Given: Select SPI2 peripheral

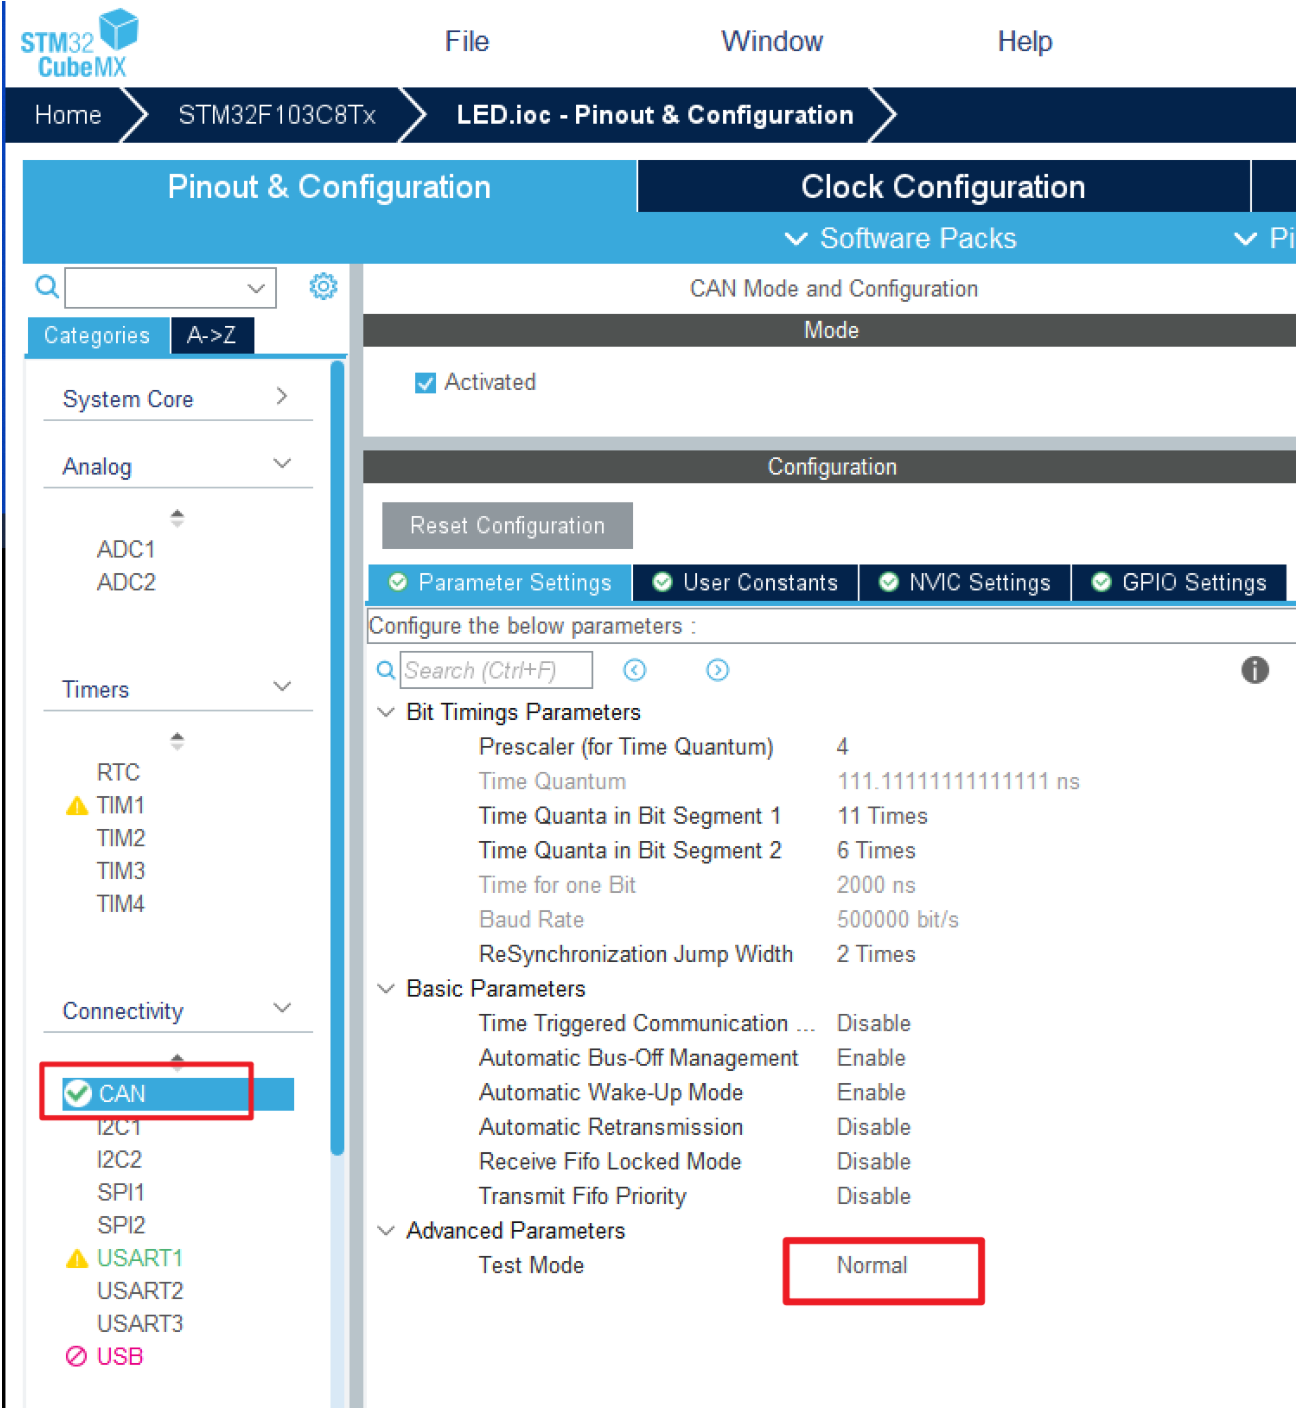Looking at the screenshot, I should (x=121, y=1225).
